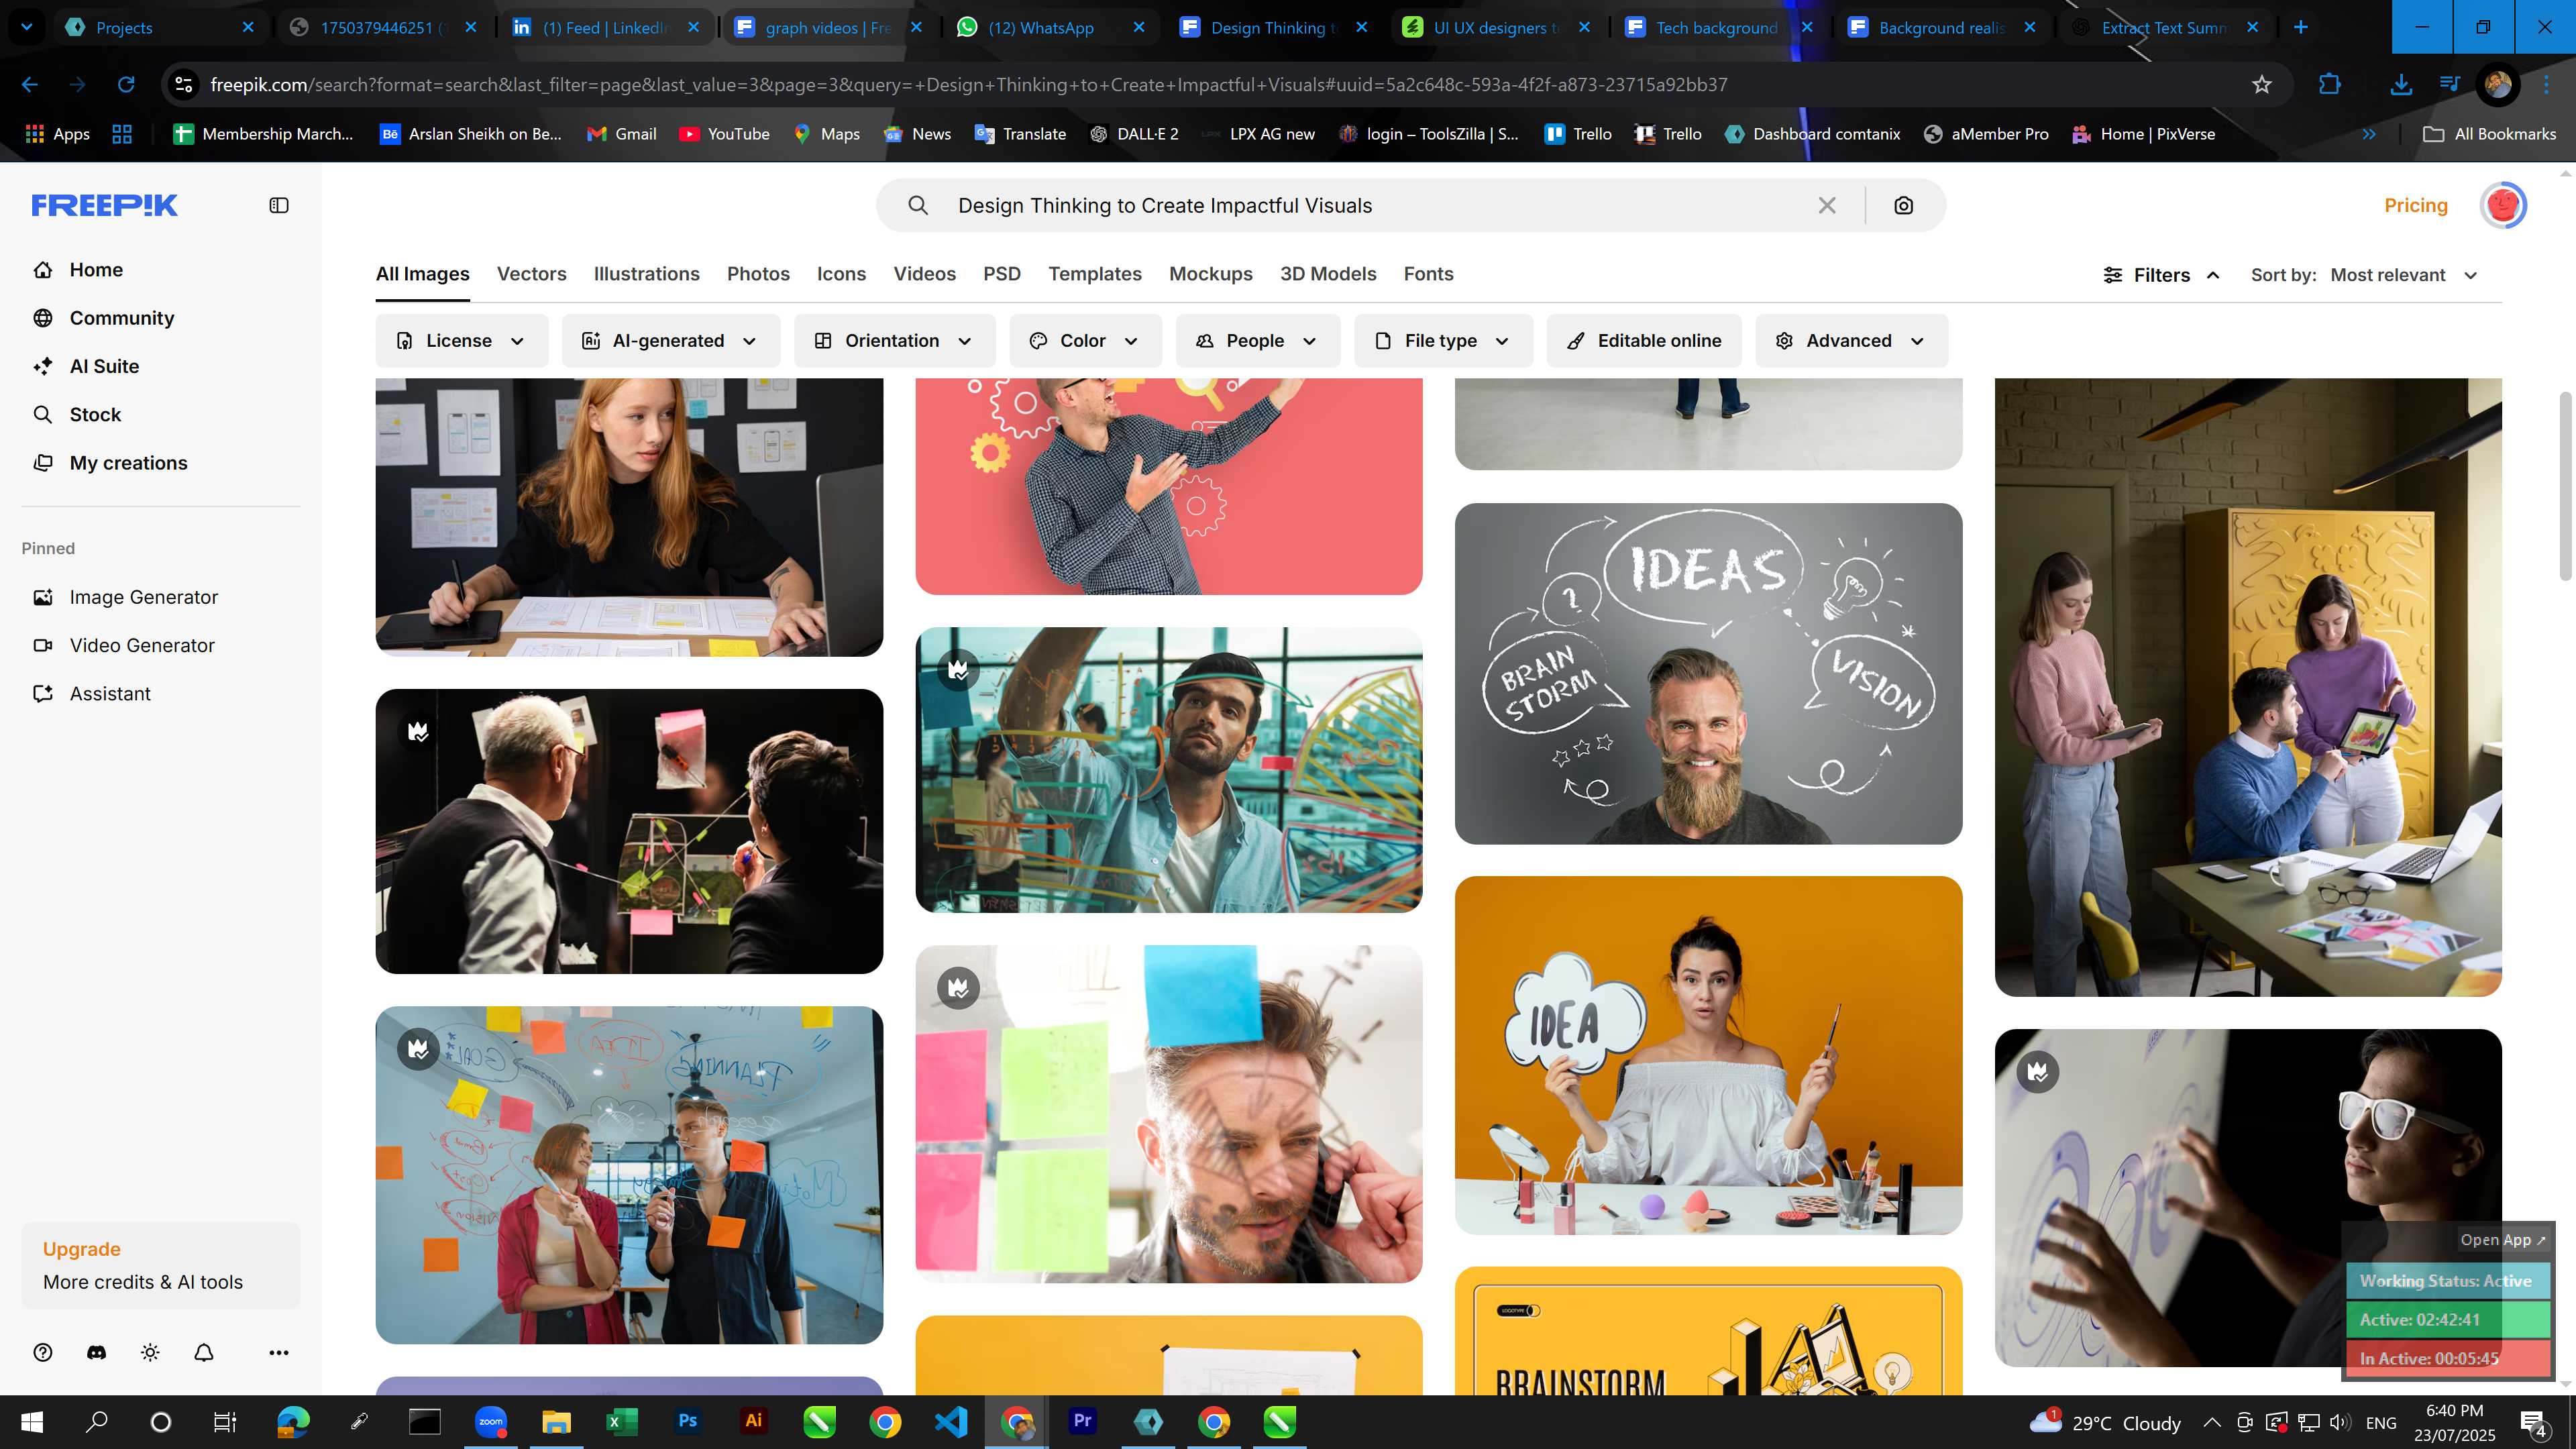Bookmark this page with star icon
This screenshot has width=2576, height=1449.
pos(2262,85)
